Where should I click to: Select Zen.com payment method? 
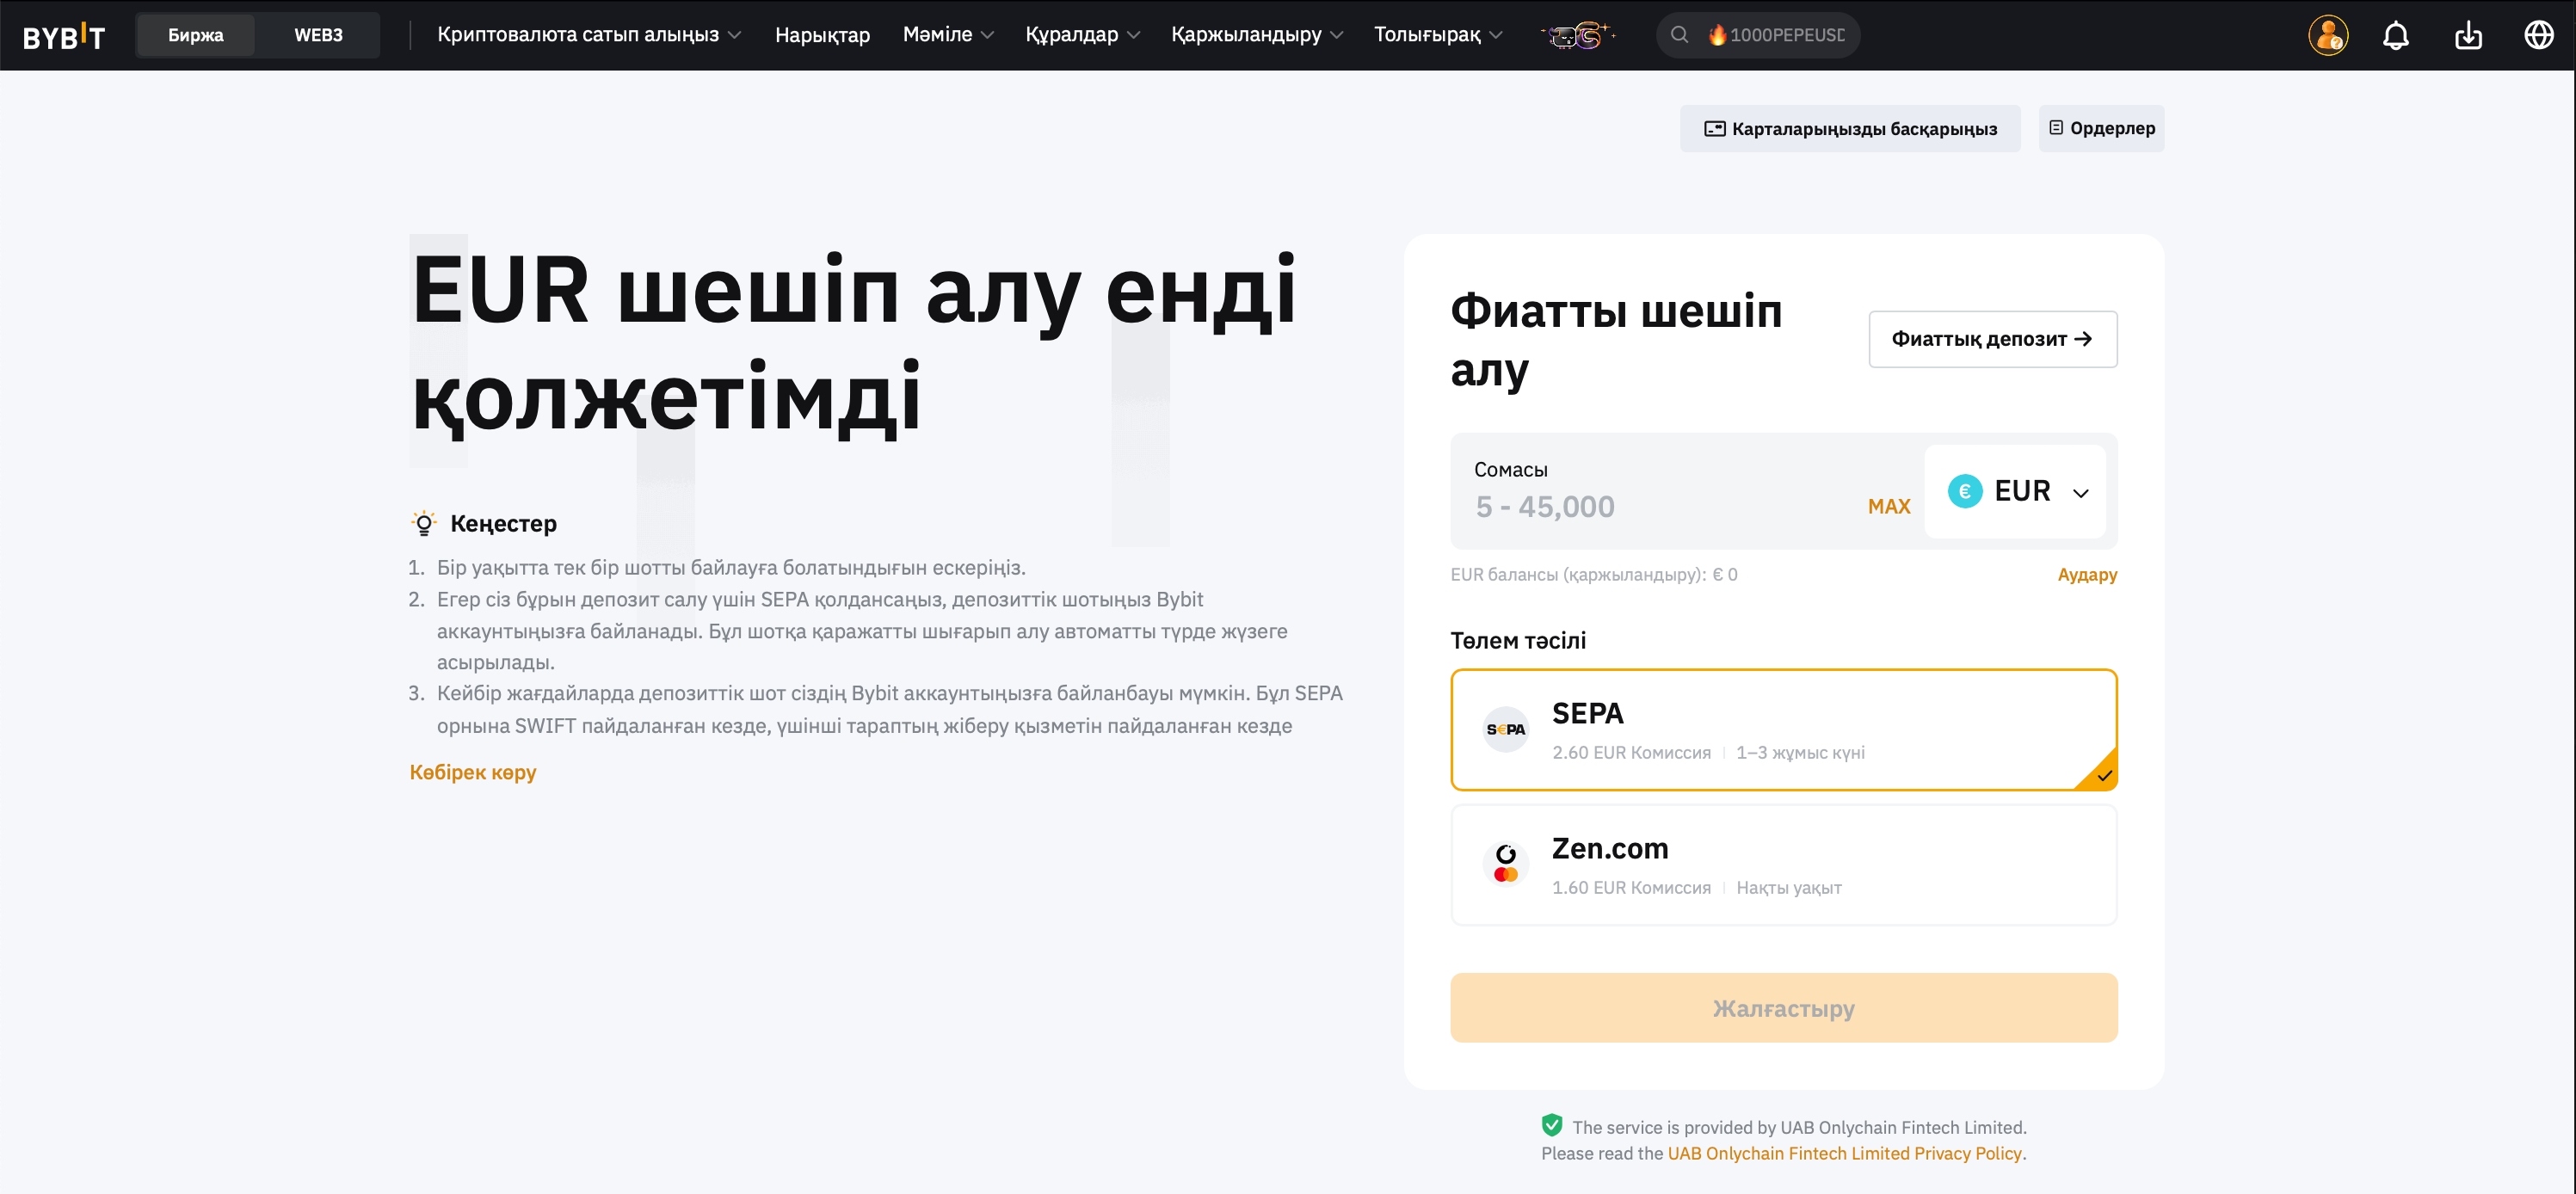(x=1783, y=865)
